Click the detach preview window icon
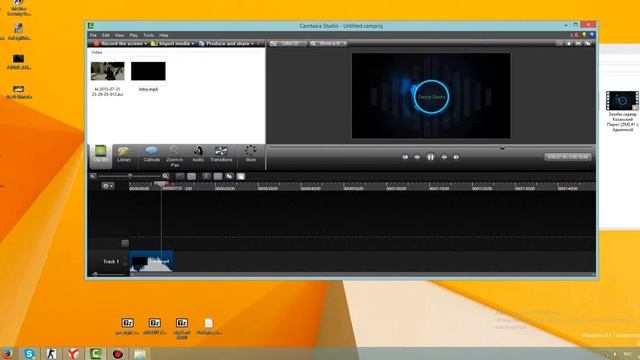This screenshot has height=360, width=640. [x=588, y=43]
